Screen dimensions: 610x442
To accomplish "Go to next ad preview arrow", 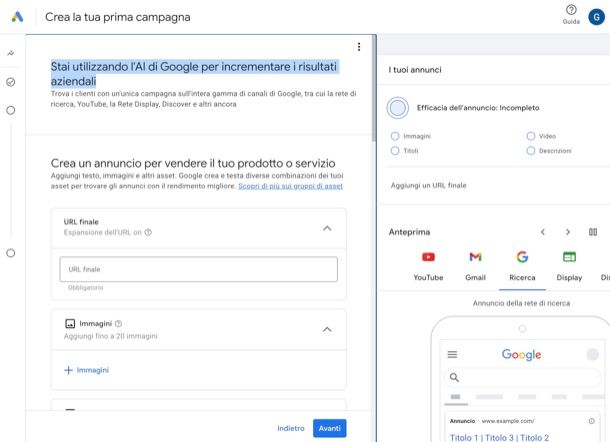I will (568, 232).
